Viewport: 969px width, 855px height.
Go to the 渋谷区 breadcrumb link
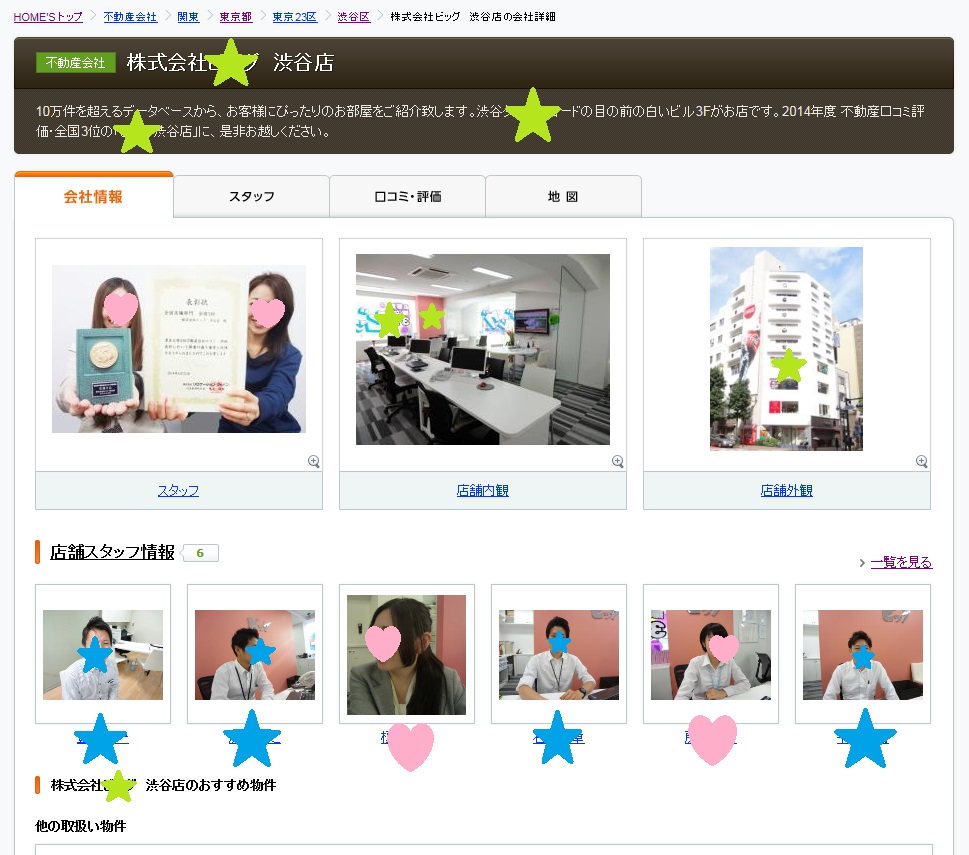tap(353, 17)
